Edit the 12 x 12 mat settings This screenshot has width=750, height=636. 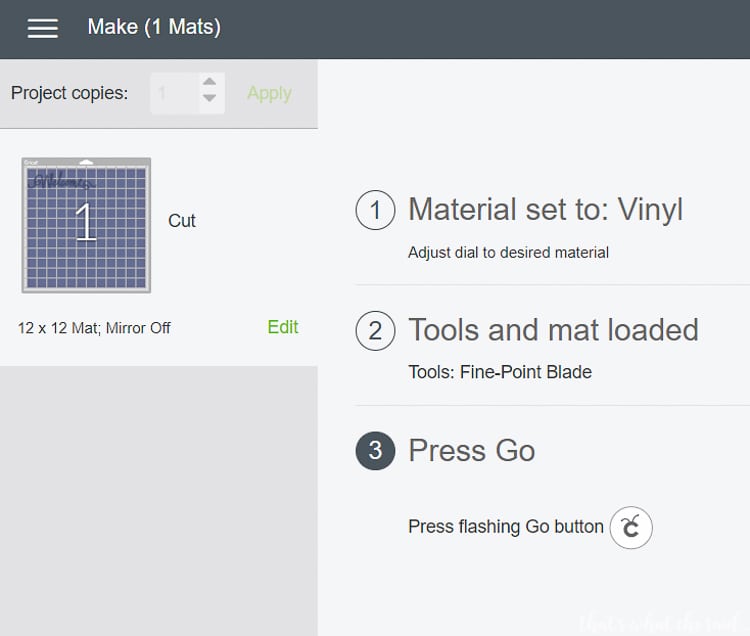pyautogui.click(x=283, y=327)
